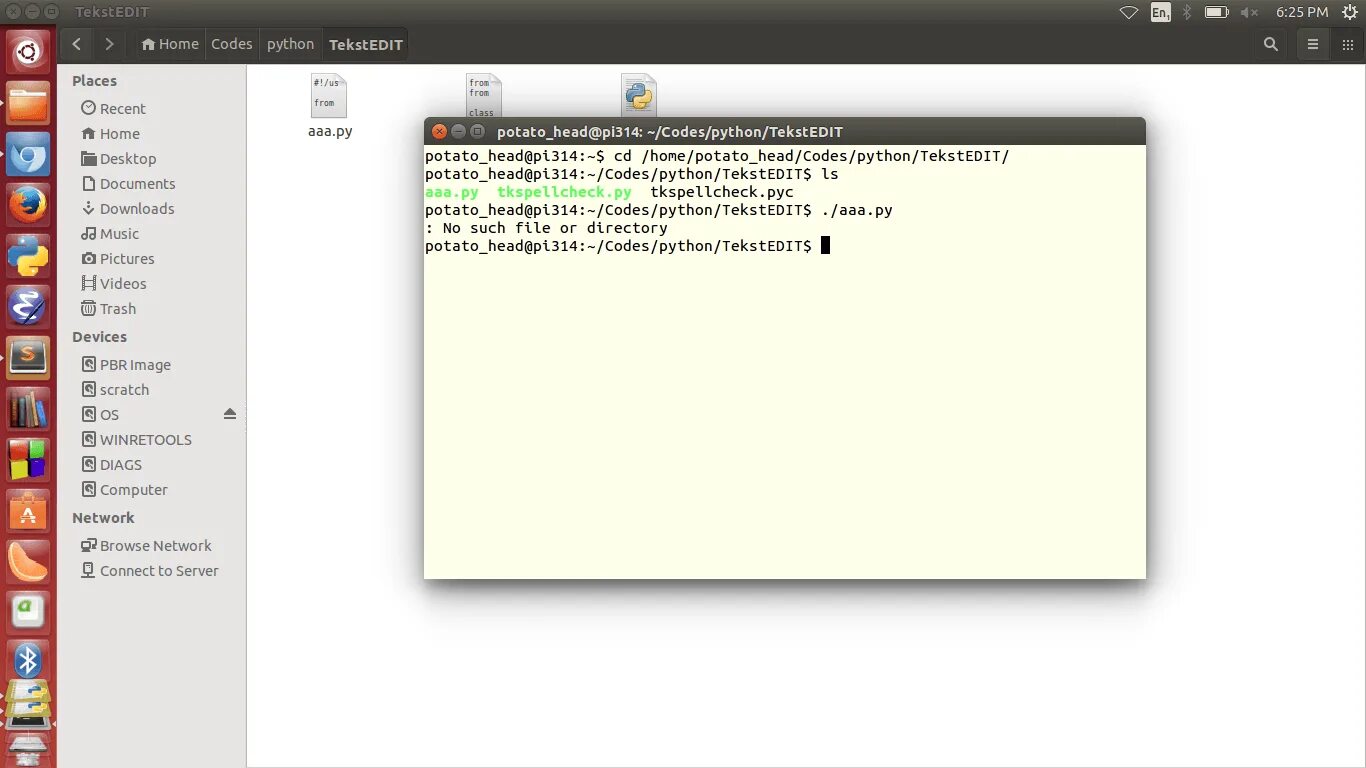Click the TekstEDIT breadcrumb in path bar
The height and width of the screenshot is (768, 1366).
pos(365,44)
